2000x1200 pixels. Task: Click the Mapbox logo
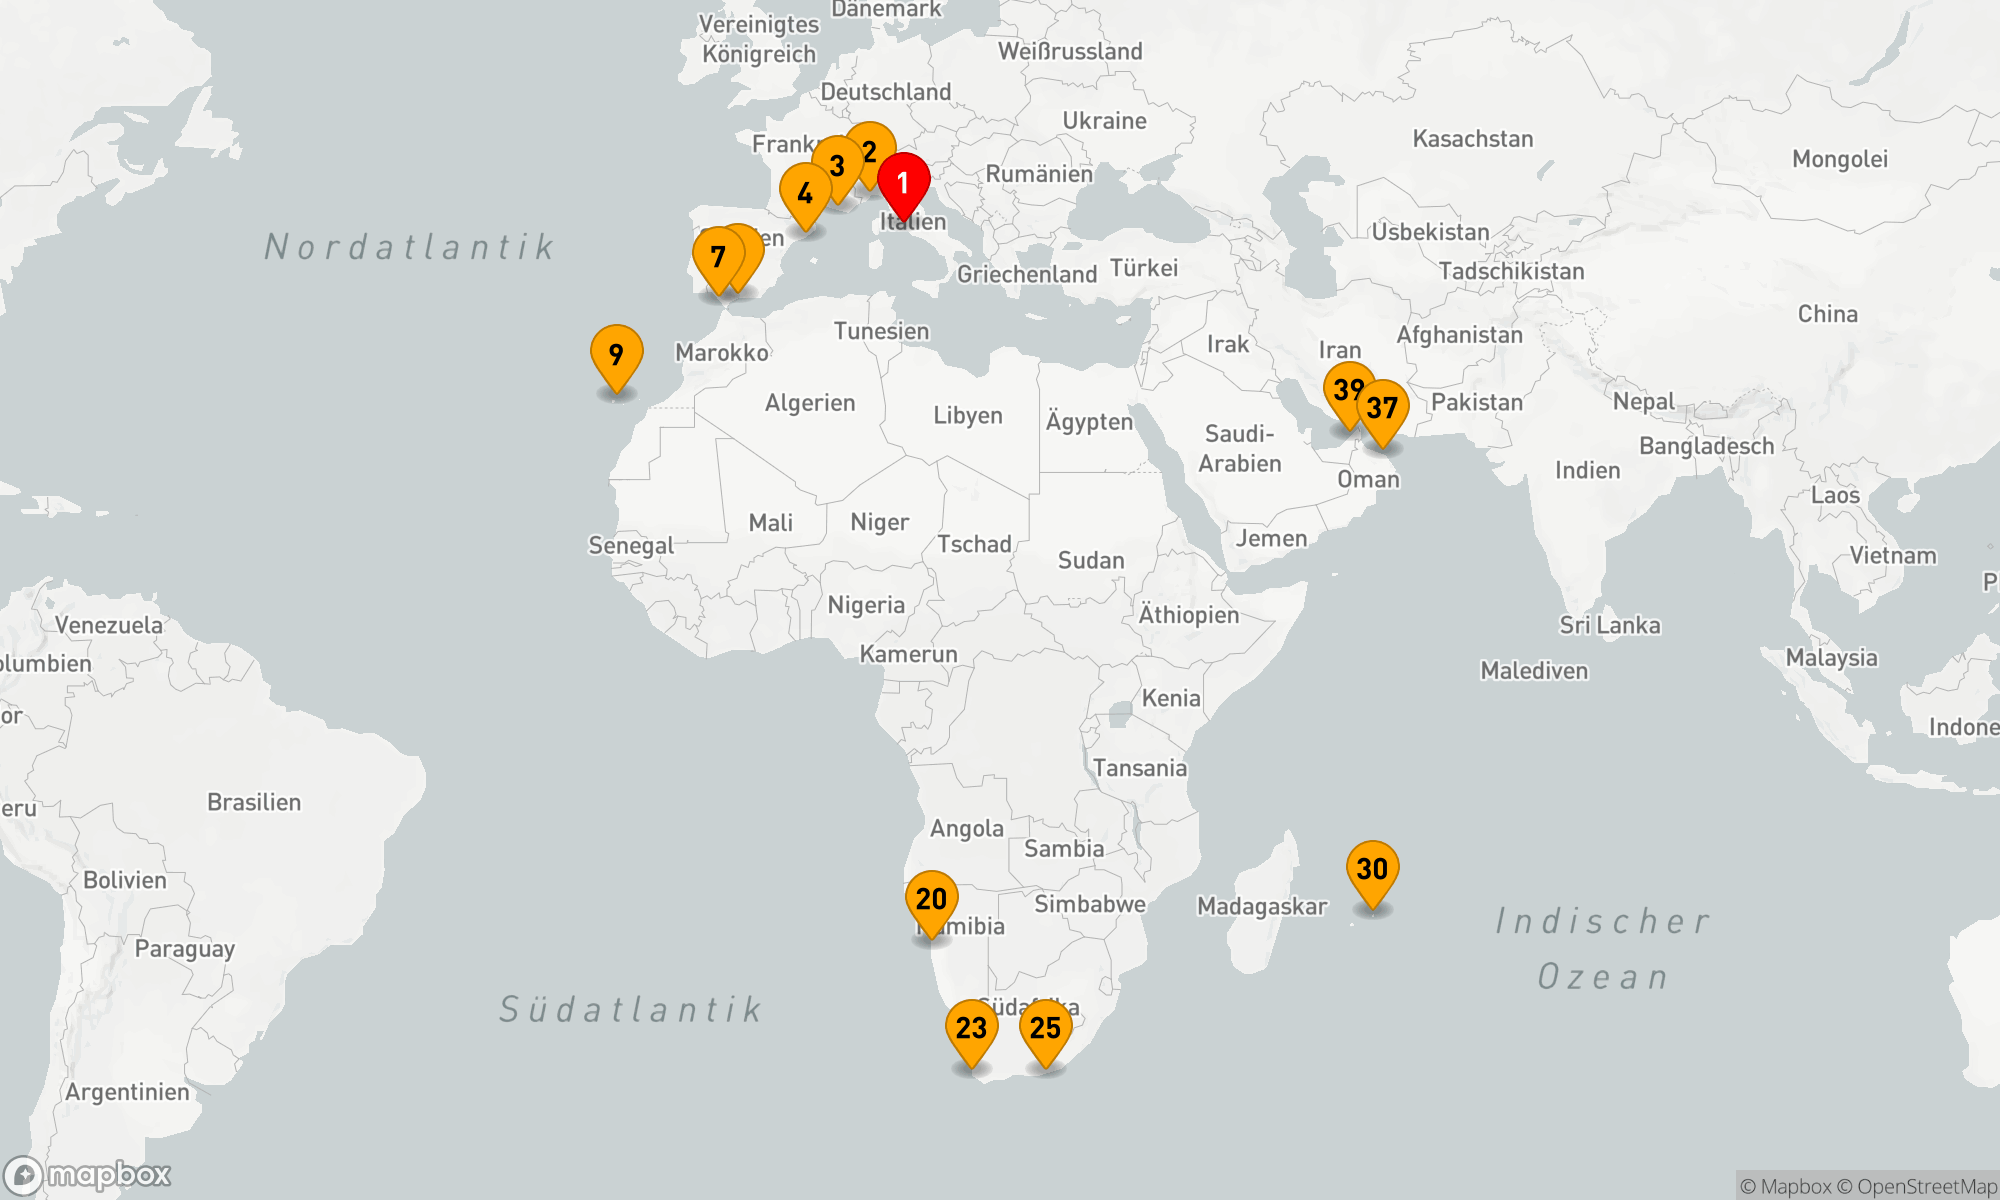(x=88, y=1175)
